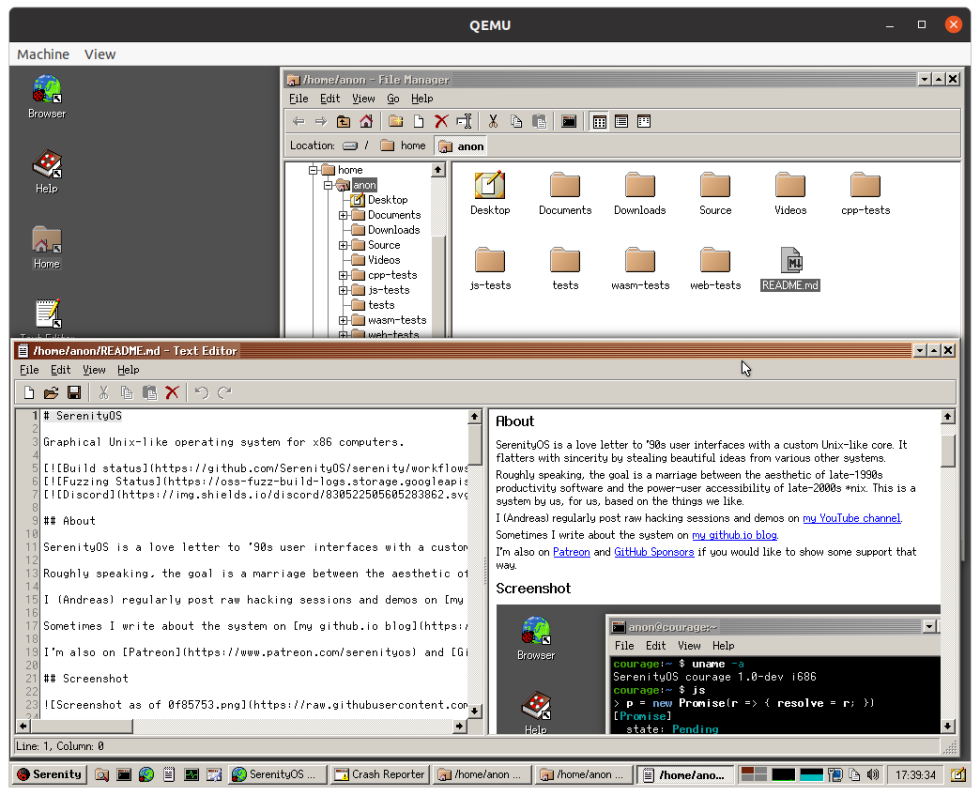
Task: Select the delete (red X) toolbar icon
Action: [x=440, y=121]
